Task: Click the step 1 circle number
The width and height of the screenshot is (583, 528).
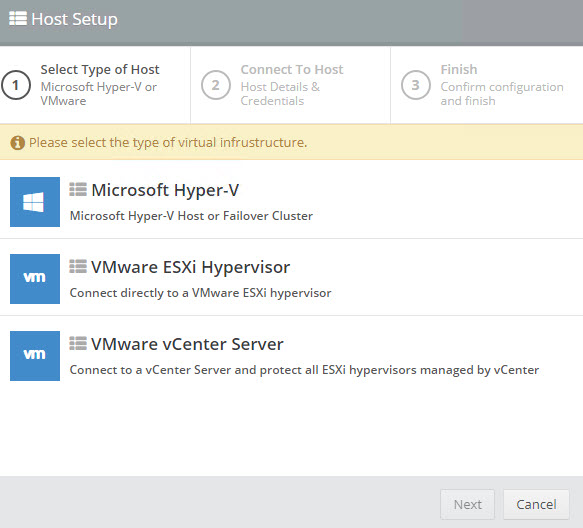Action: coord(16,85)
